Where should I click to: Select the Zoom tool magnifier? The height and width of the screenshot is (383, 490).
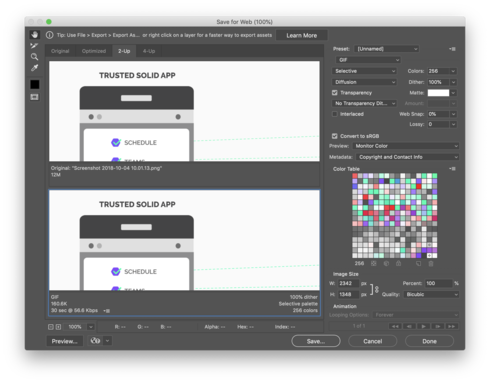(34, 57)
